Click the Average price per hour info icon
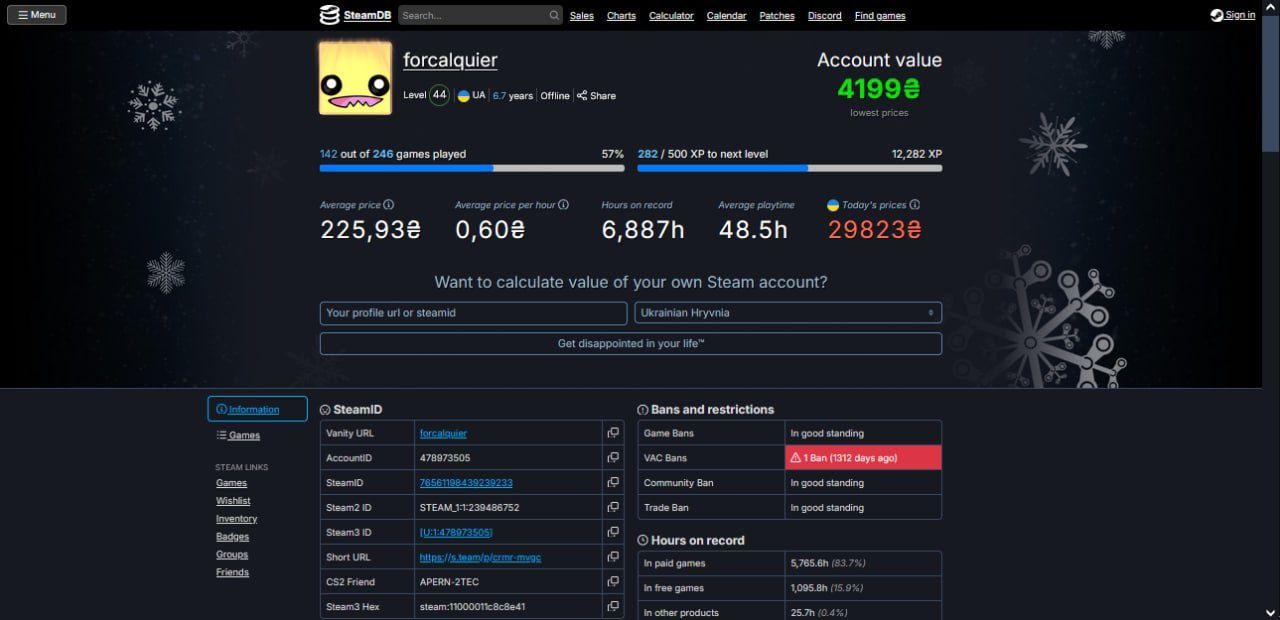 pyautogui.click(x=563, y=205)
